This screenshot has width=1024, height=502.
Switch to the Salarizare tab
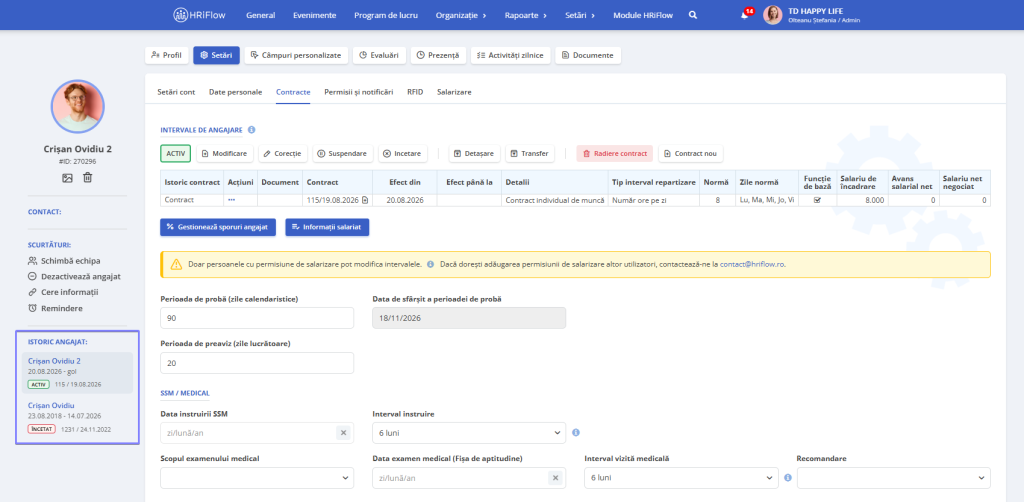click(455, 92)
